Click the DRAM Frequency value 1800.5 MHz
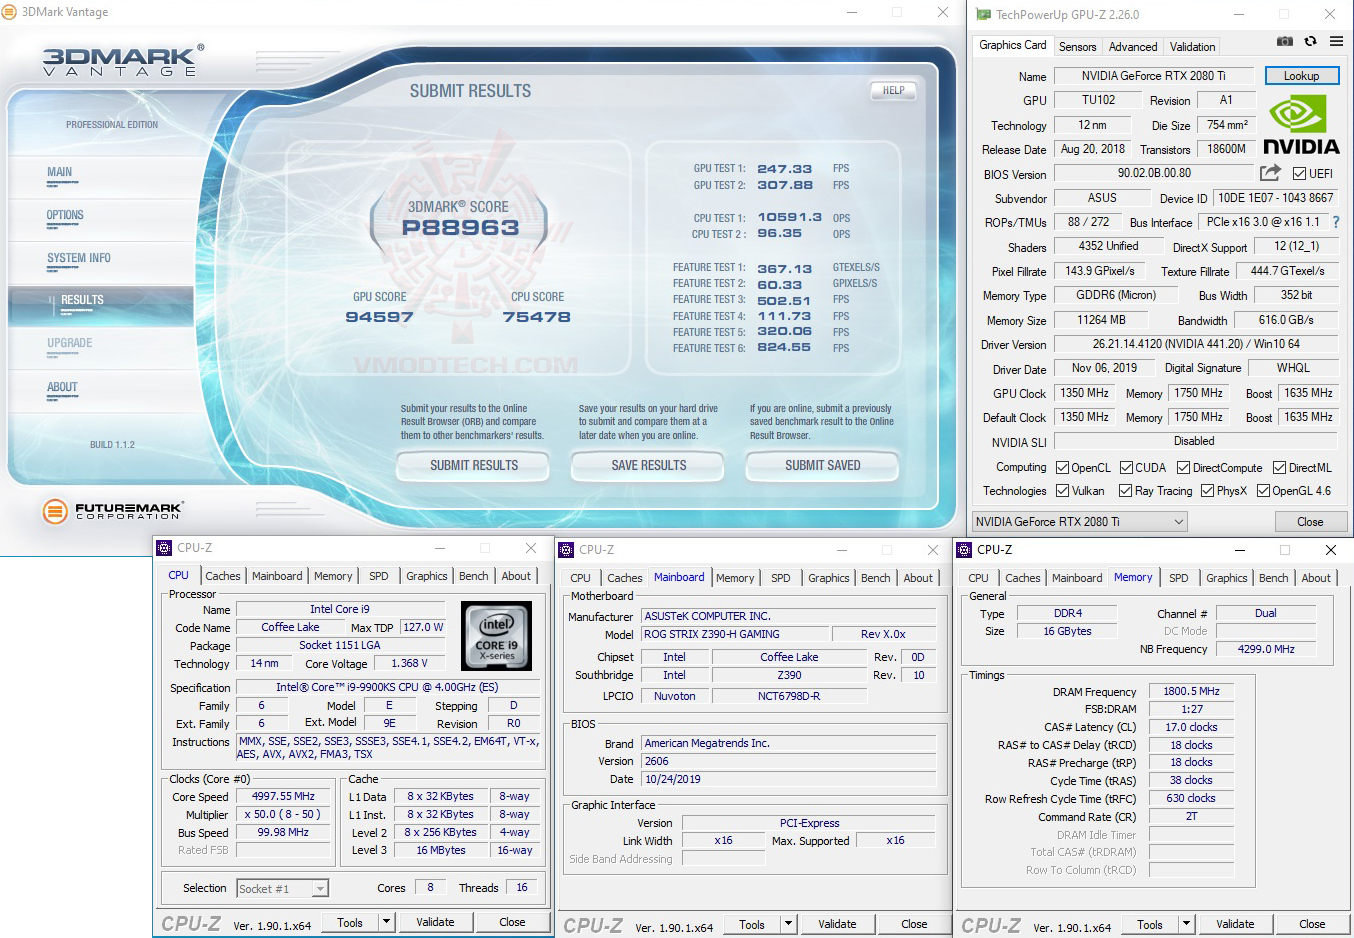 click(1191, 691)
